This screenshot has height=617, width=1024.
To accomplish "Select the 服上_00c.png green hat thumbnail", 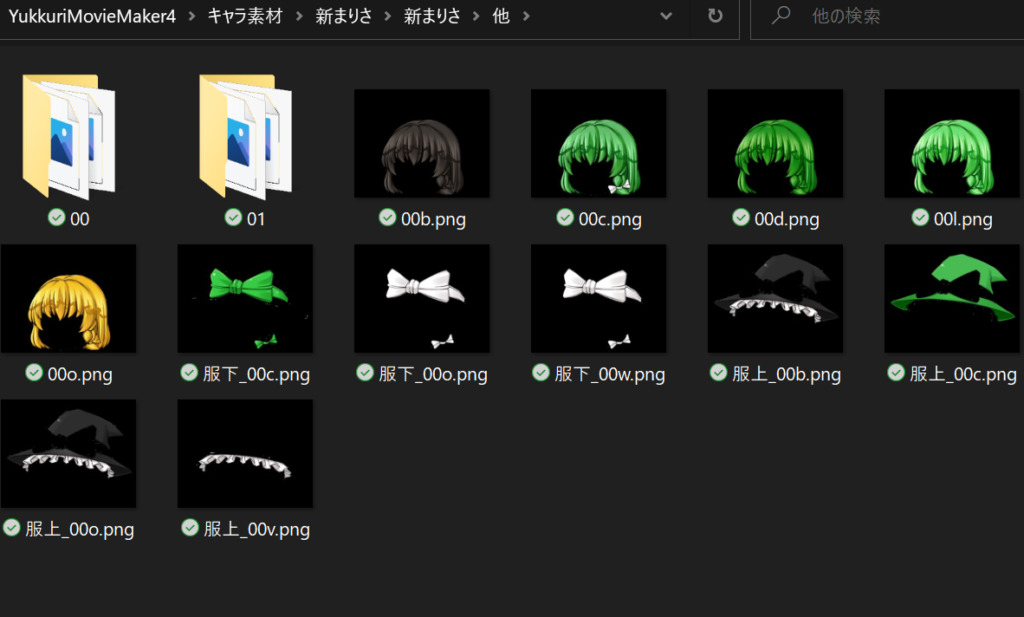I will point(952,298).
